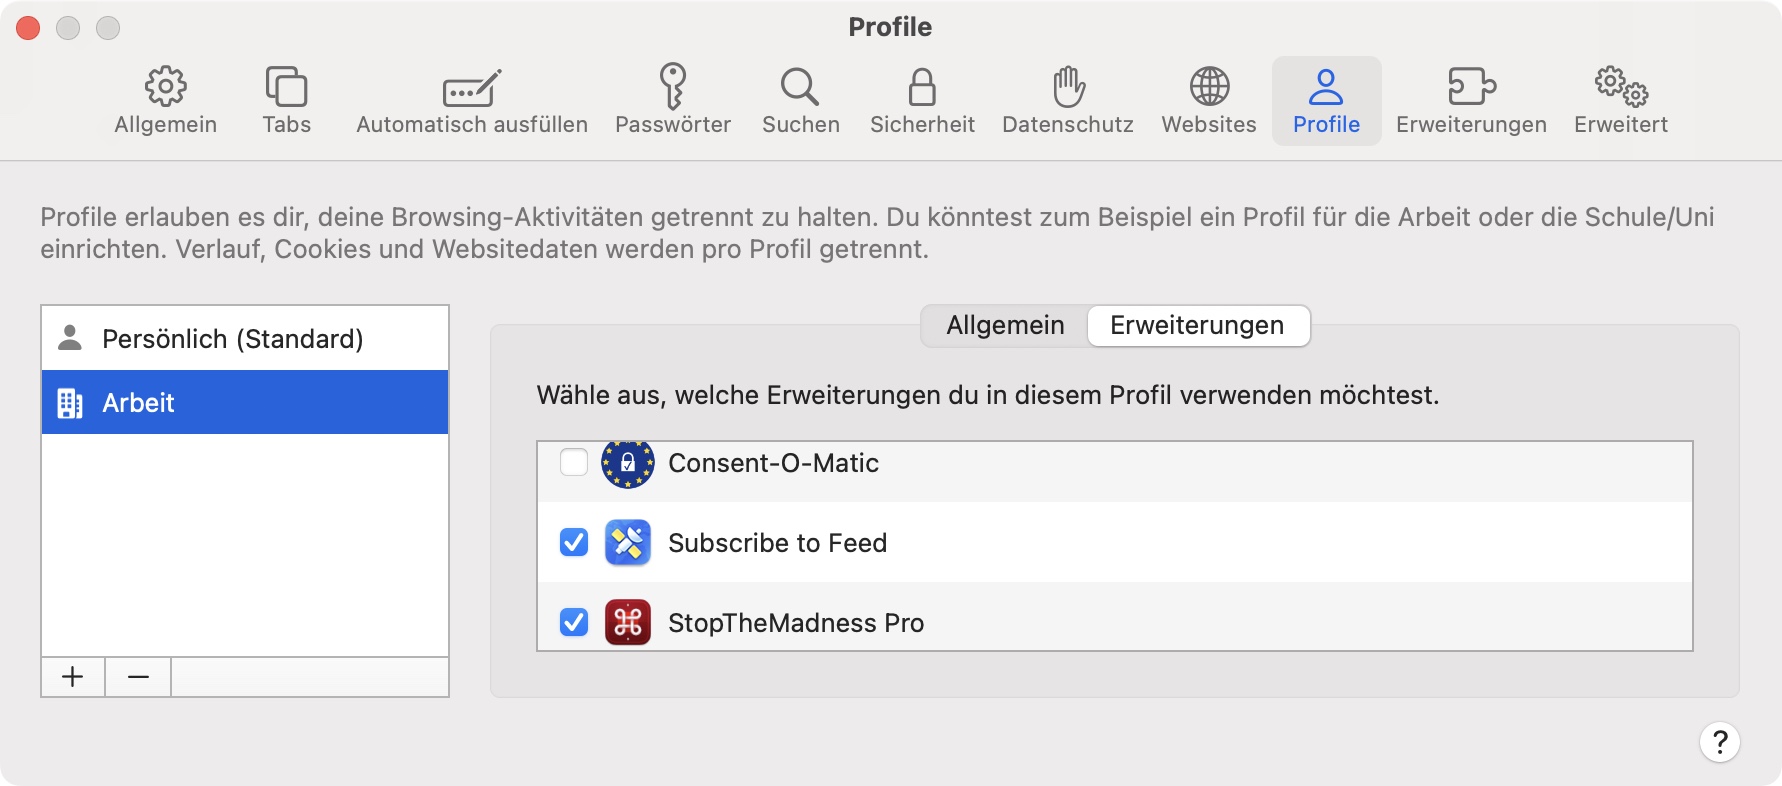Uncheck the StopTheMadness Pro checkbox
The image size is (1782, 786).
click(x=574, y=623)
